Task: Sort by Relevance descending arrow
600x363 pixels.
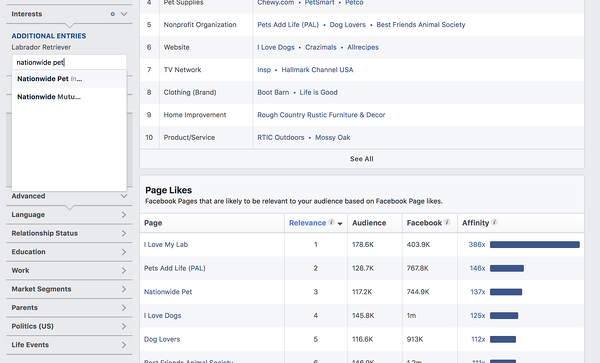Action: click(340, 223)
